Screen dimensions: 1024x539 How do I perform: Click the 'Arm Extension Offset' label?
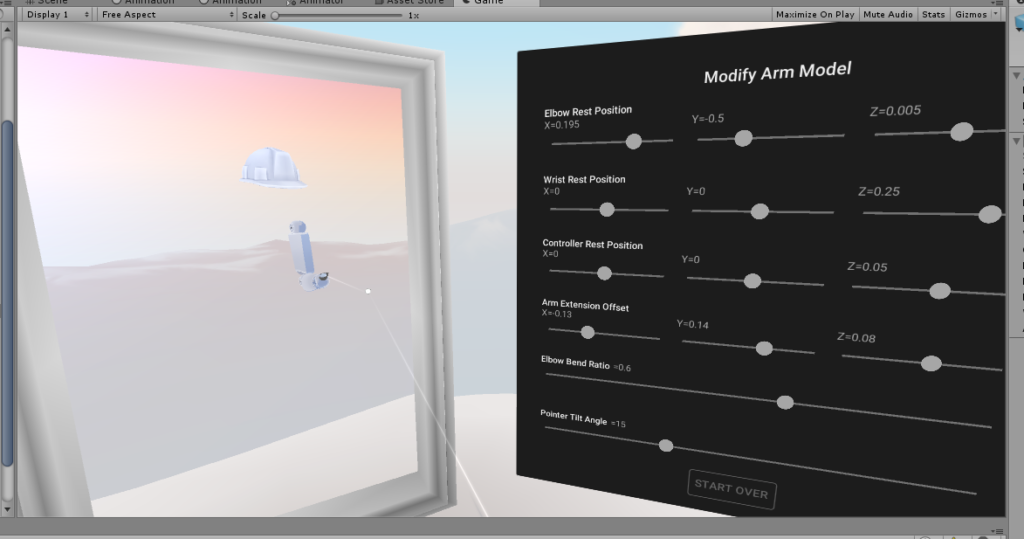click(x=585, y=305)
